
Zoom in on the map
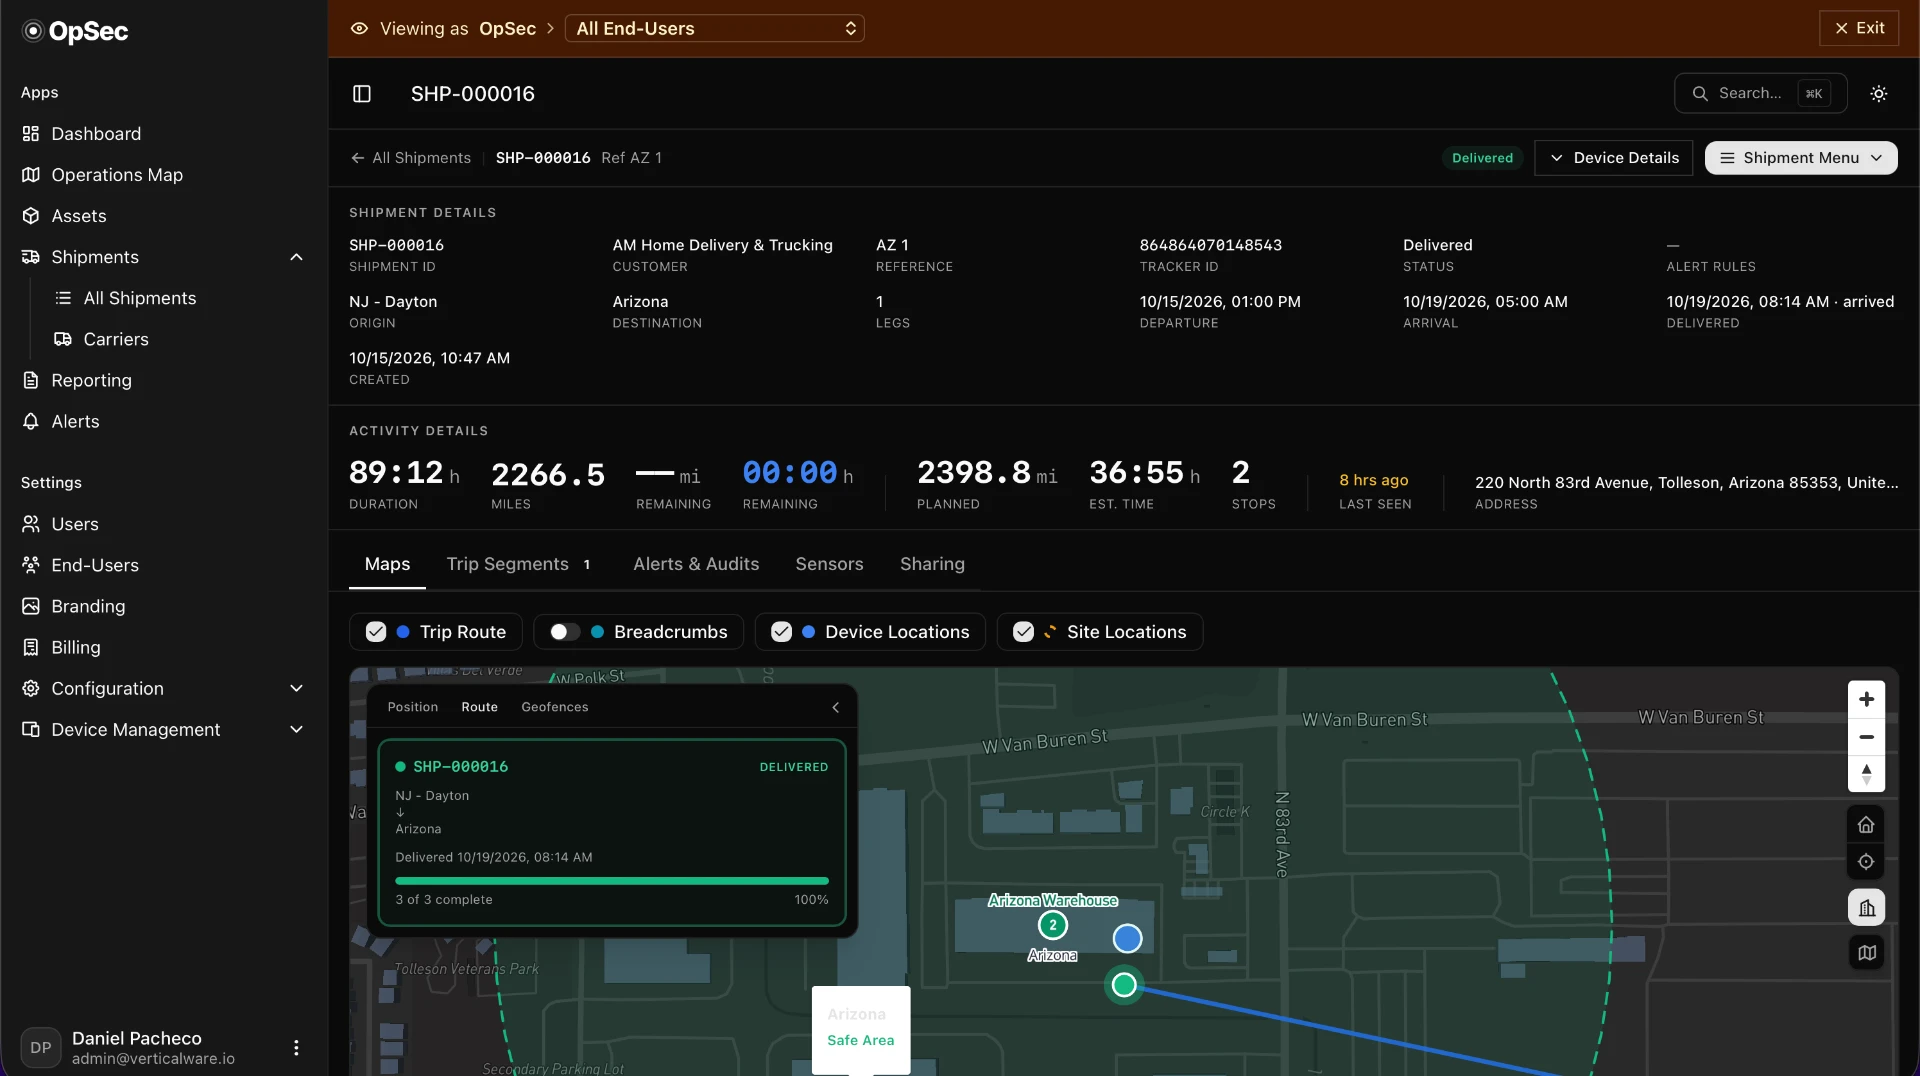coord(1866,699)
